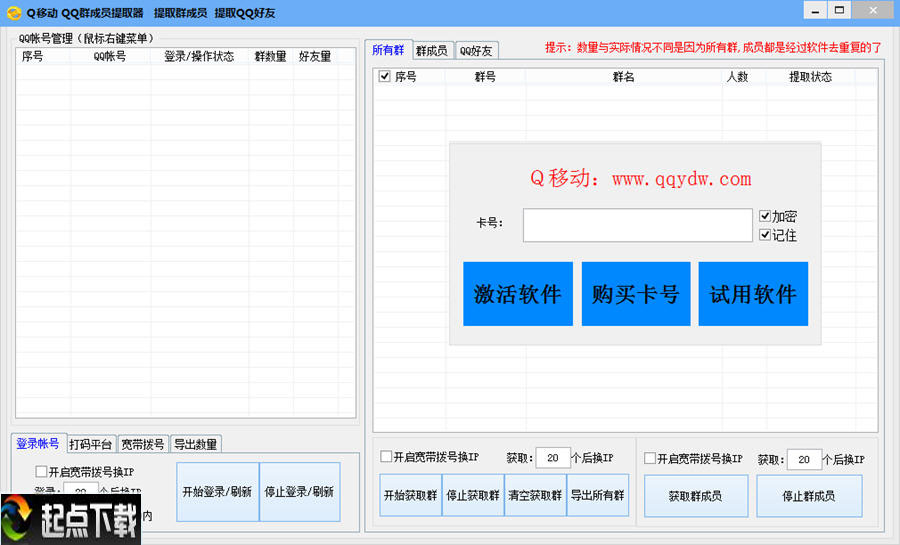The height and width of the screenshot is (545, 900).
Task: Click the www.qqydw.com website text
Action: click(x=681, y=179)
